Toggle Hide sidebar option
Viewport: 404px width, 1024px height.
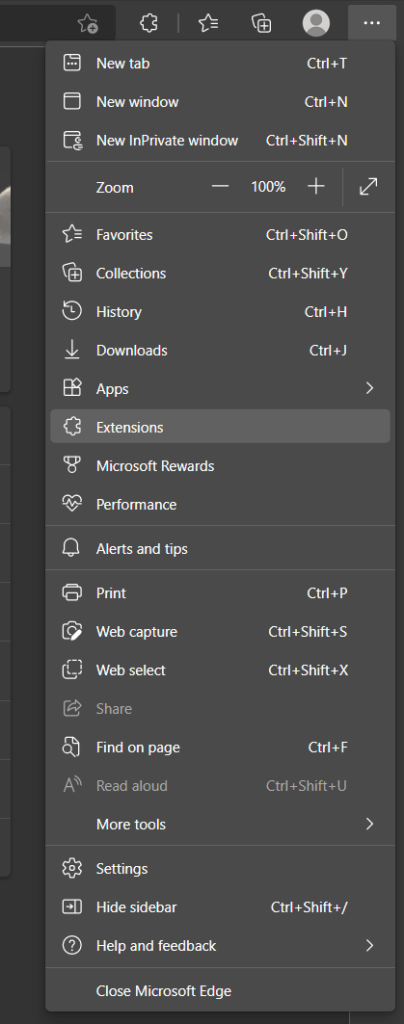click(220, 907)
